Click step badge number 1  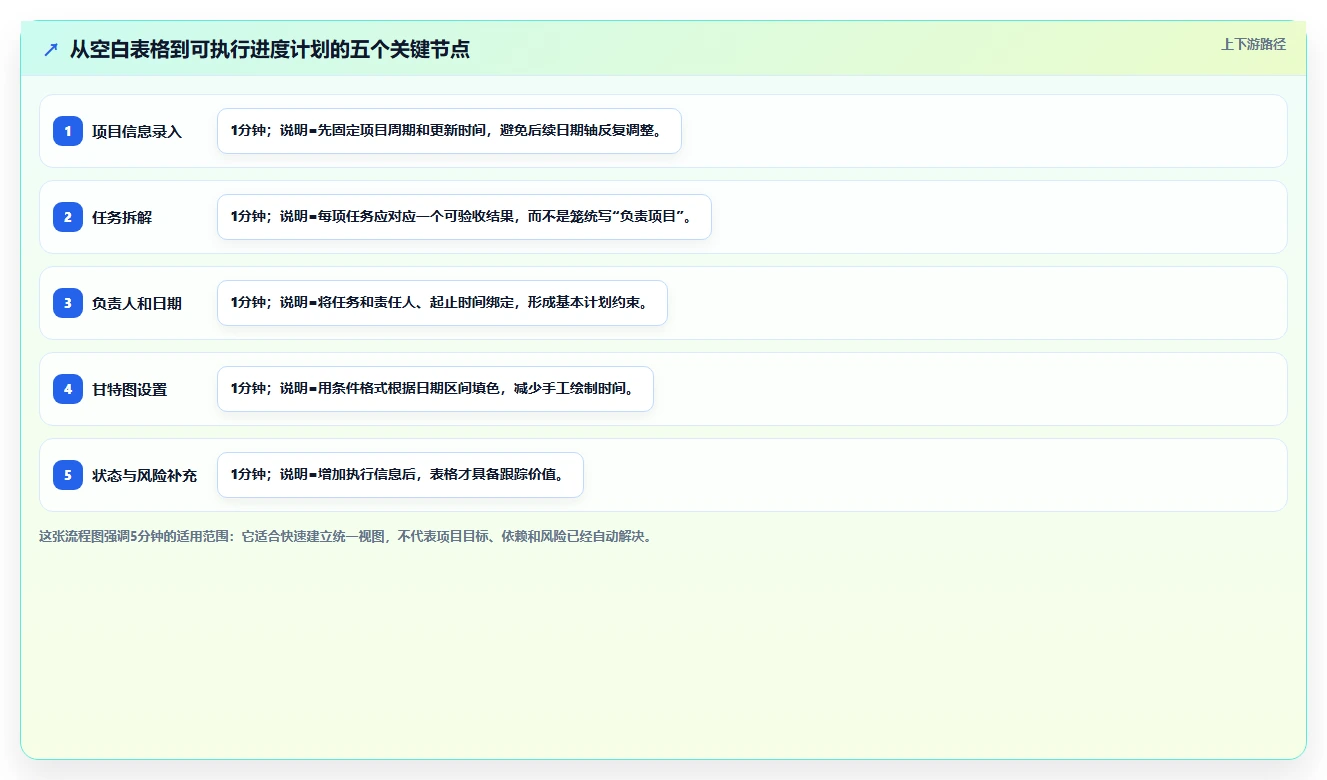coord(68,131)
